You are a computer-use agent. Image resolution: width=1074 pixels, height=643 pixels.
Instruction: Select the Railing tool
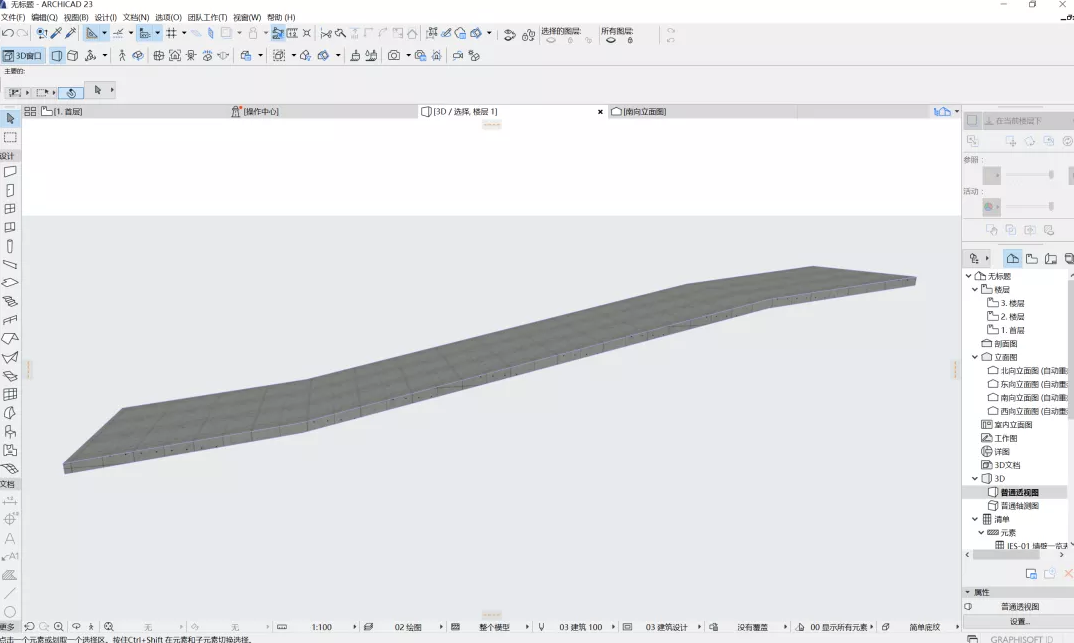(10, 320)
